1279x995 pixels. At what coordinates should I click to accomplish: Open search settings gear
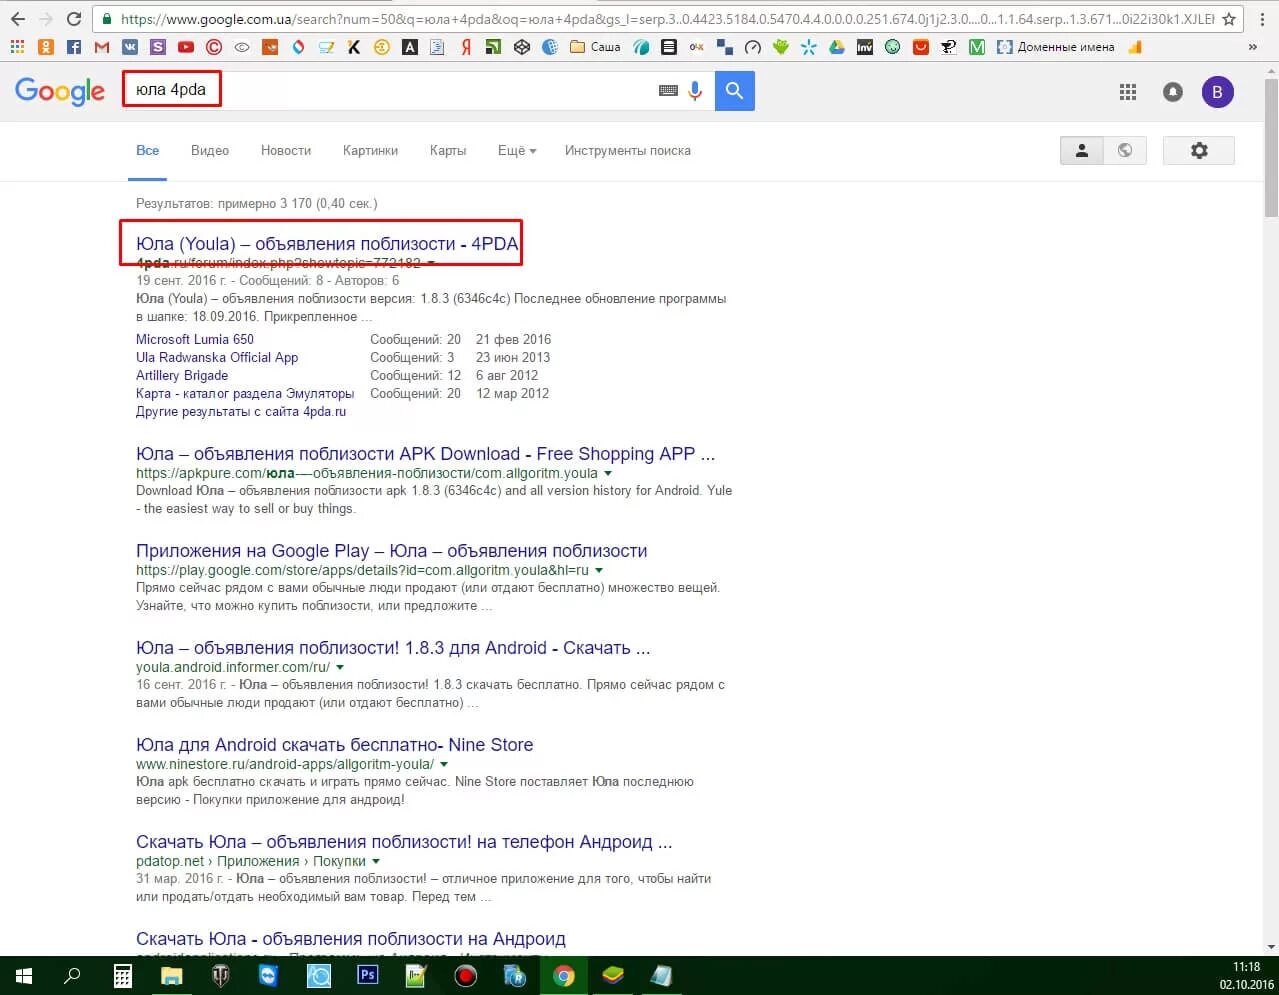click(1199, 150)
